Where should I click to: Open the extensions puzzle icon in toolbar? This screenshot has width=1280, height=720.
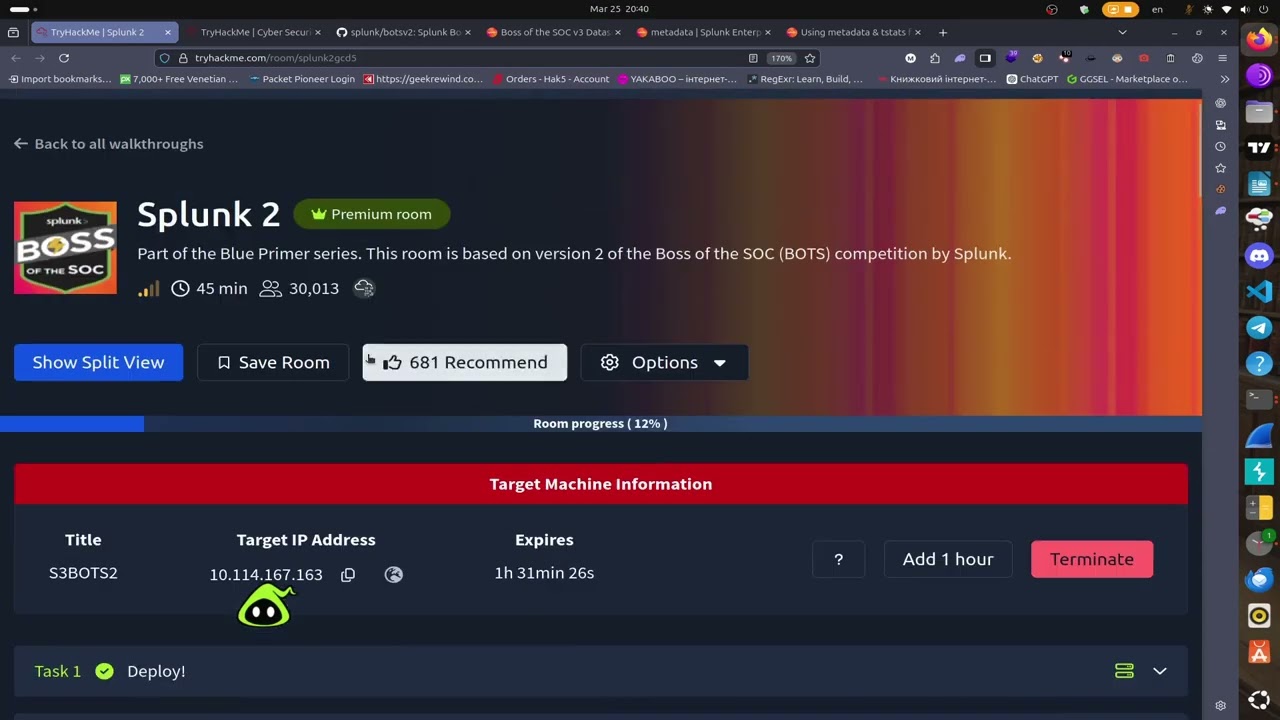pyautogui.click(x=934, y=58)
